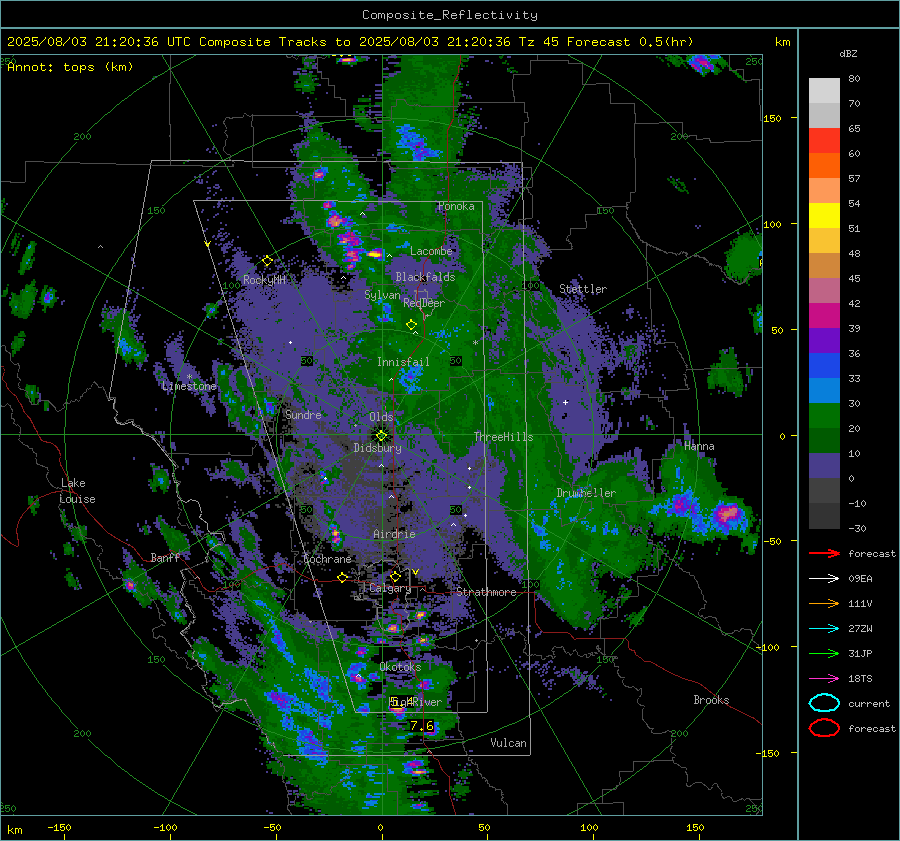Click the green 31JP arrow legend icon

pyautogui.click(x=824, y=653)
